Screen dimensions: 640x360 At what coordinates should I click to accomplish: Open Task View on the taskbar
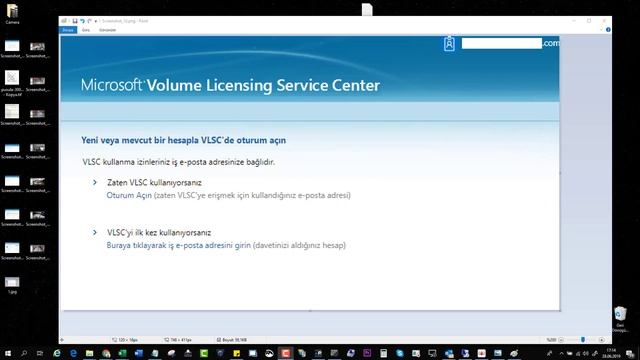pos(40,353)
